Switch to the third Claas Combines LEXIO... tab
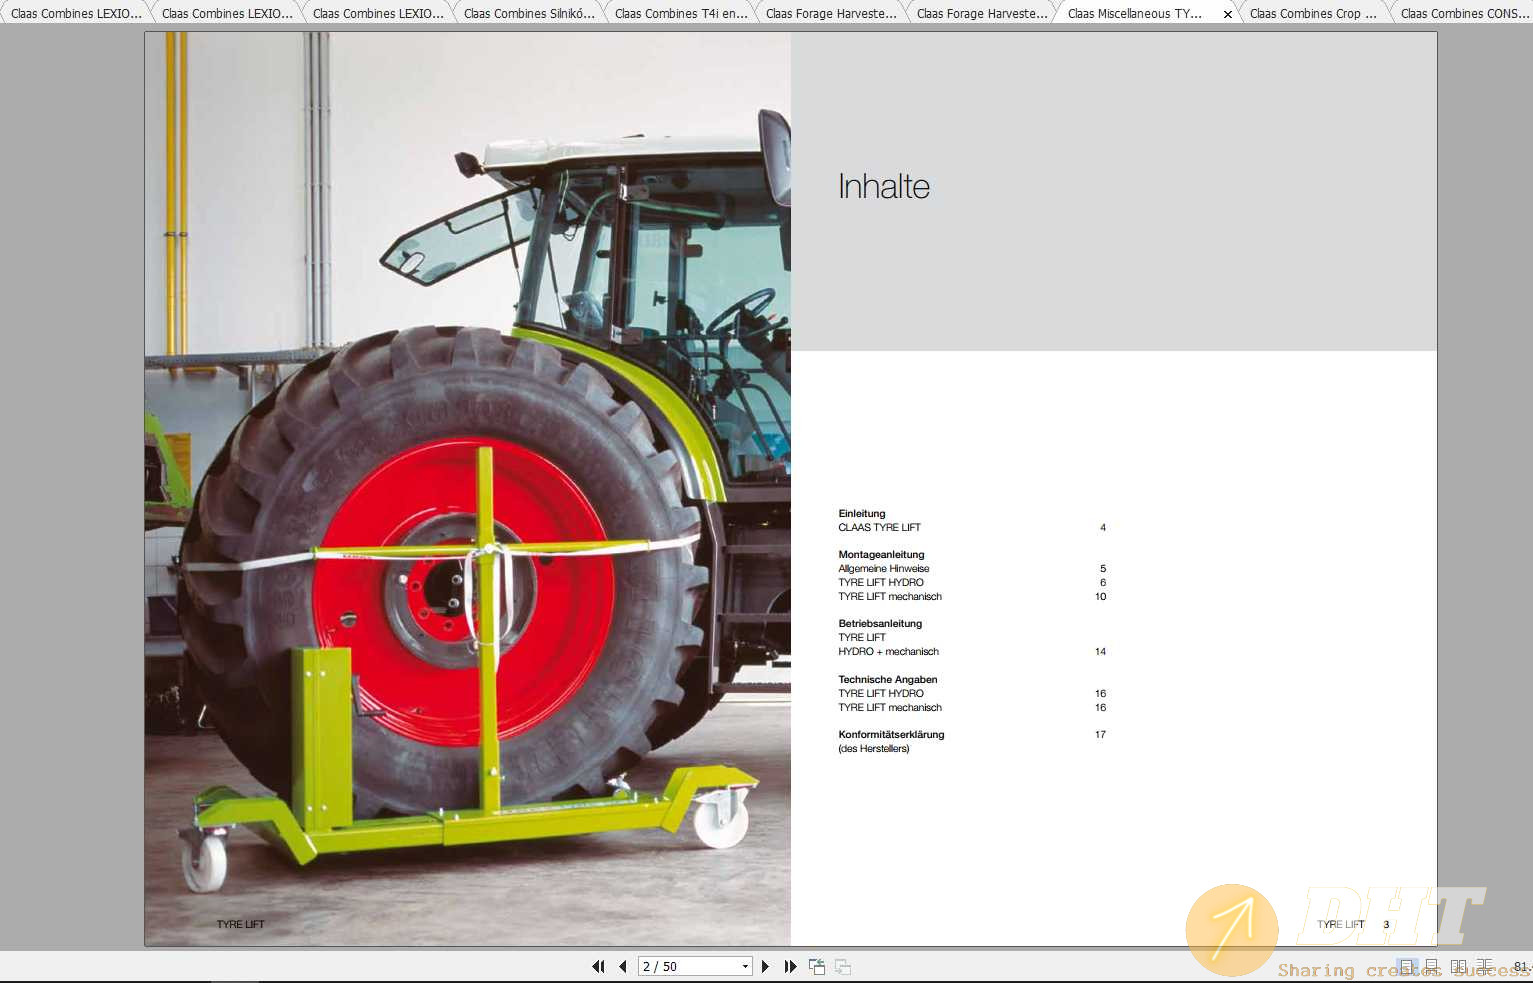The width and height of the screenshot is (1533, 983). (x=378, y=13)
